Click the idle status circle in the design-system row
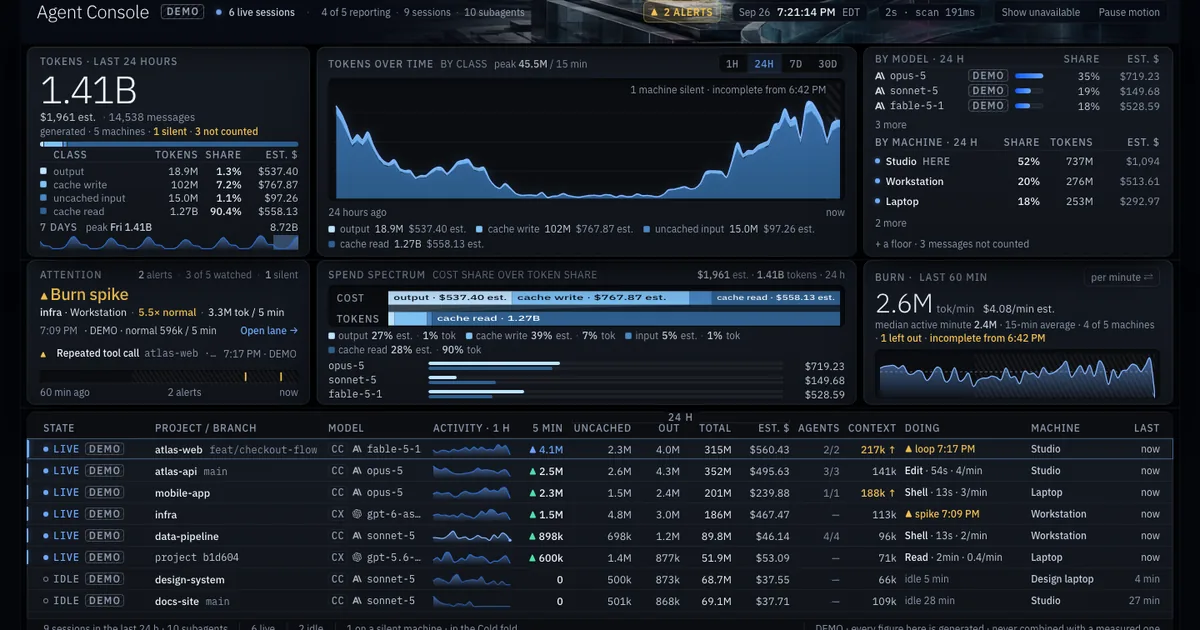1200x630 pixels. [46, 579]
